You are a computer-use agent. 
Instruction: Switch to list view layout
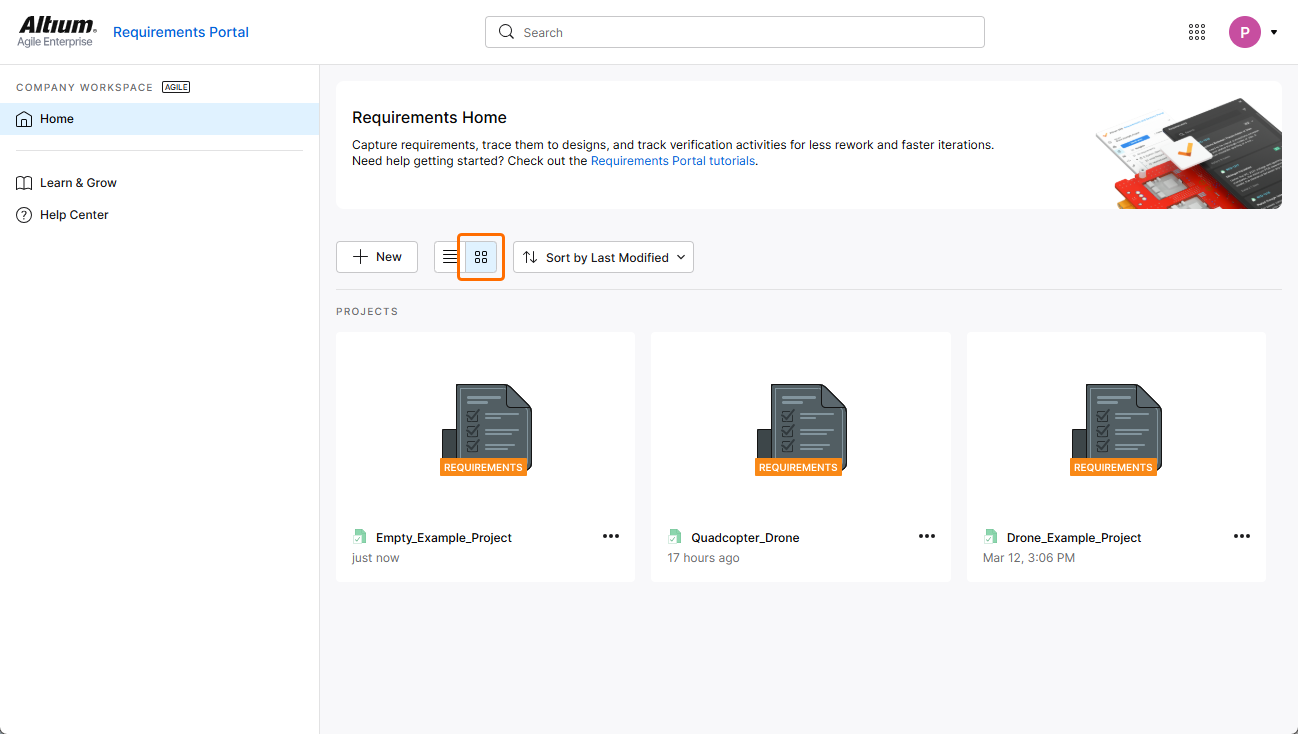(450, 257)
